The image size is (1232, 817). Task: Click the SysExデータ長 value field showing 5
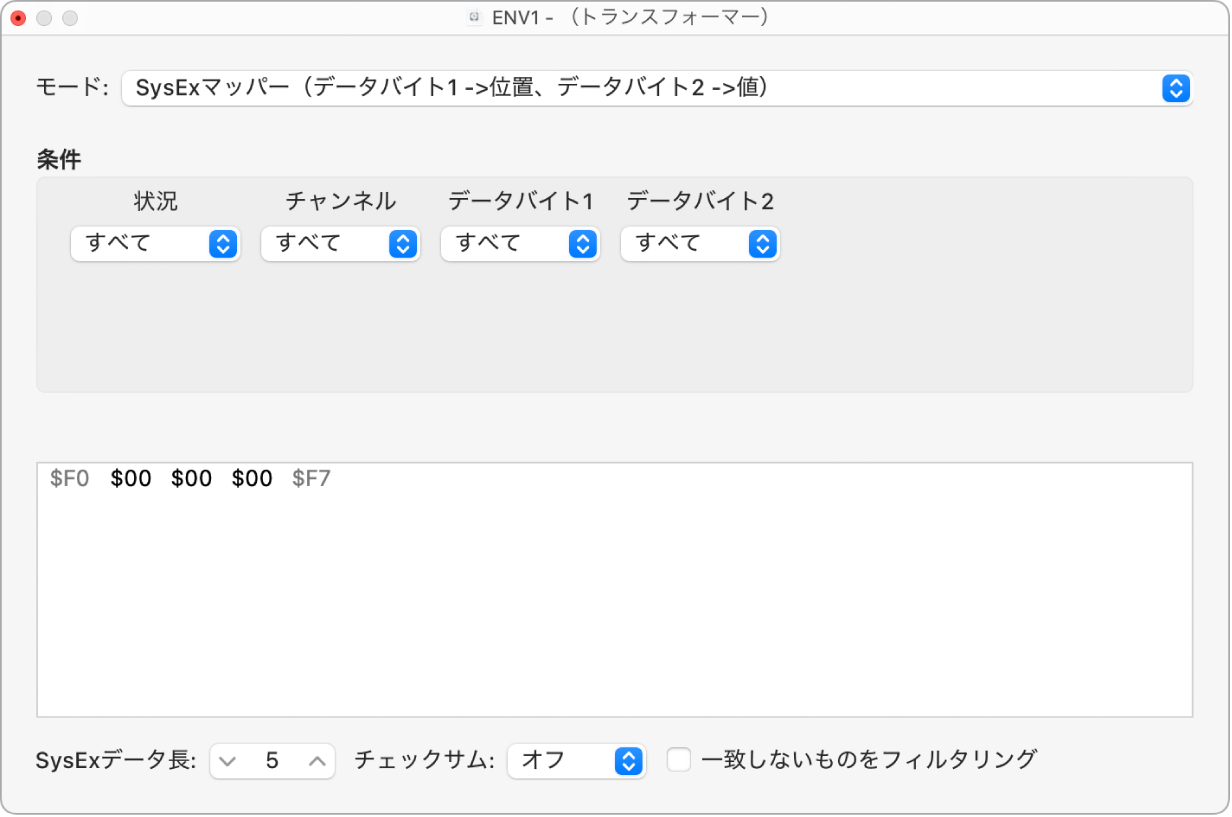(x=272, y=761)
